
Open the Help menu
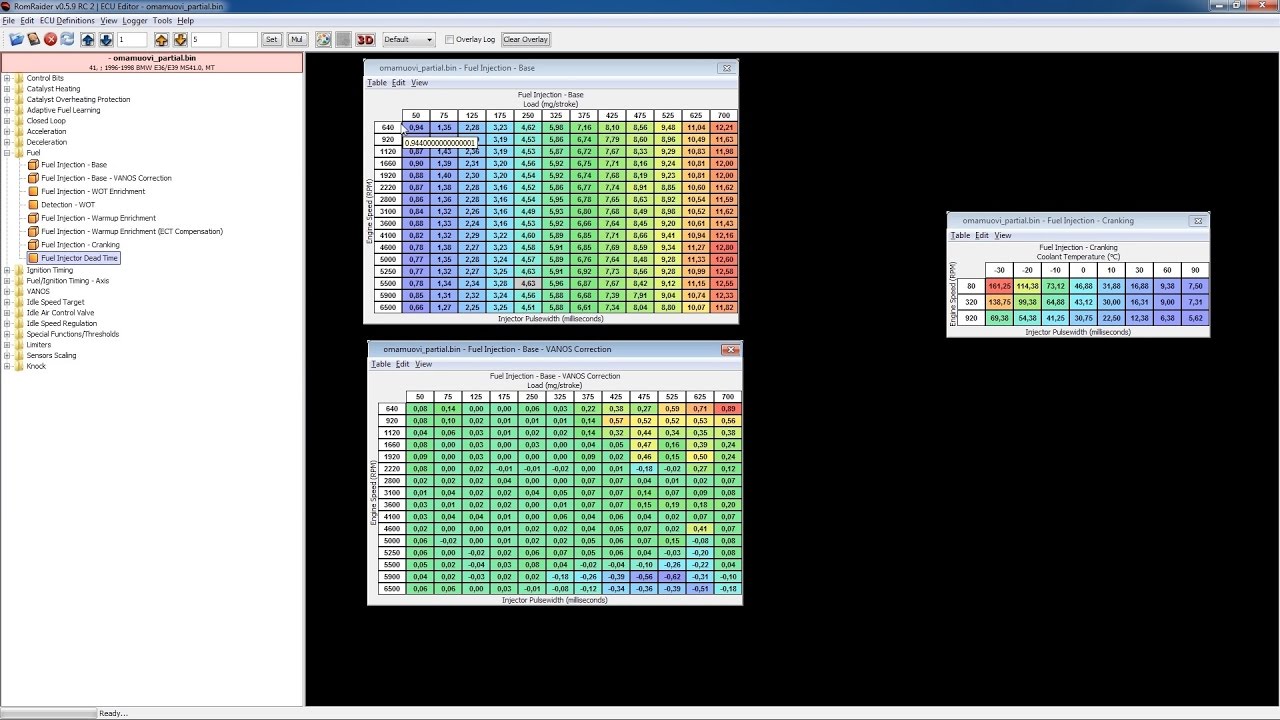pos(186,20)
